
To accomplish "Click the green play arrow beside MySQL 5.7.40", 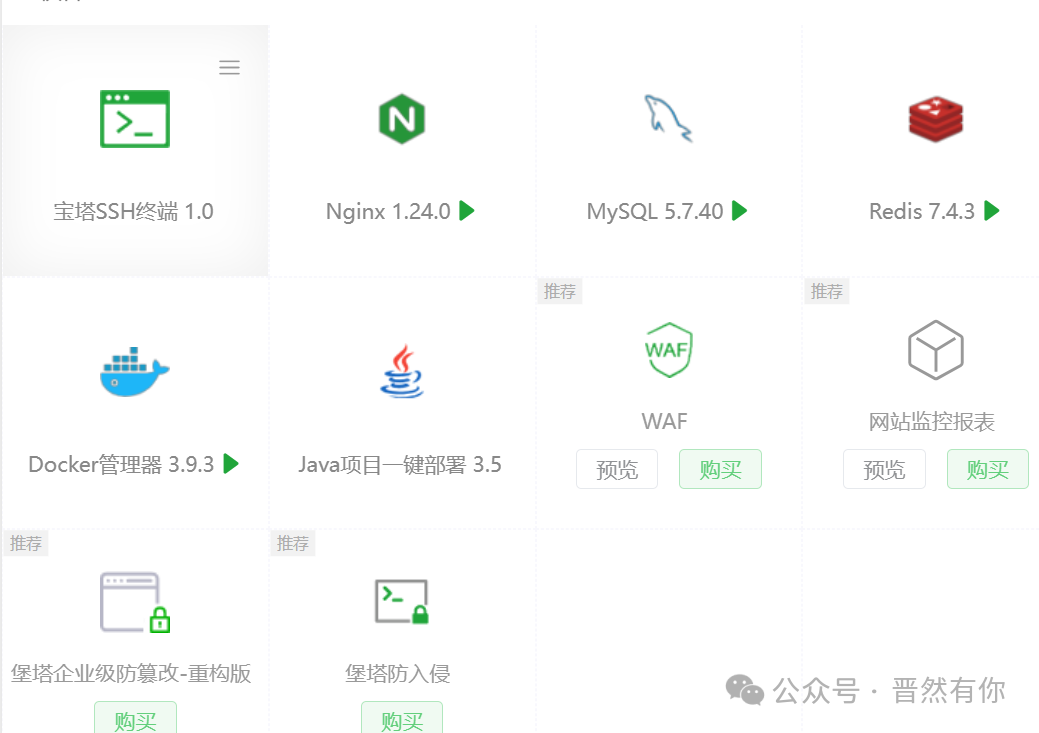I will point(739,211).
